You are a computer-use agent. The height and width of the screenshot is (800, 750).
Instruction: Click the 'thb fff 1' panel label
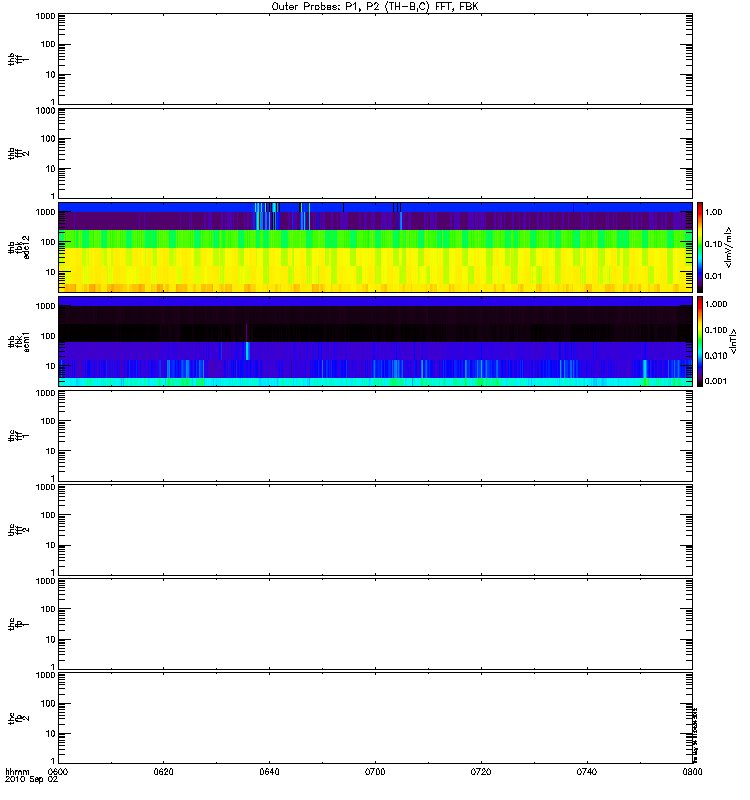coord(19,59)
